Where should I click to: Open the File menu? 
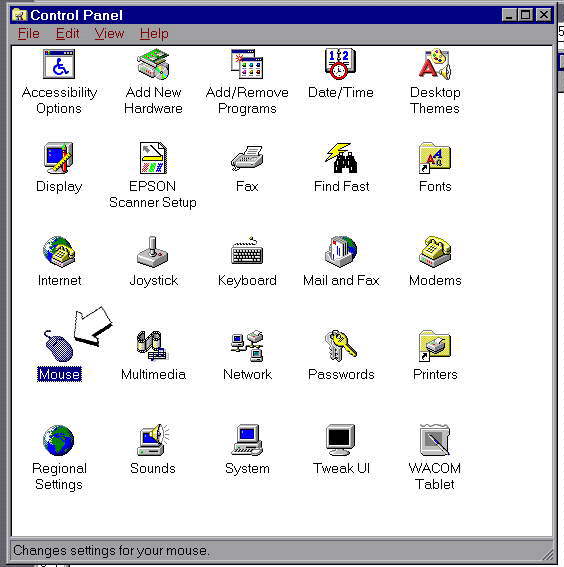[x=29, y=34]
